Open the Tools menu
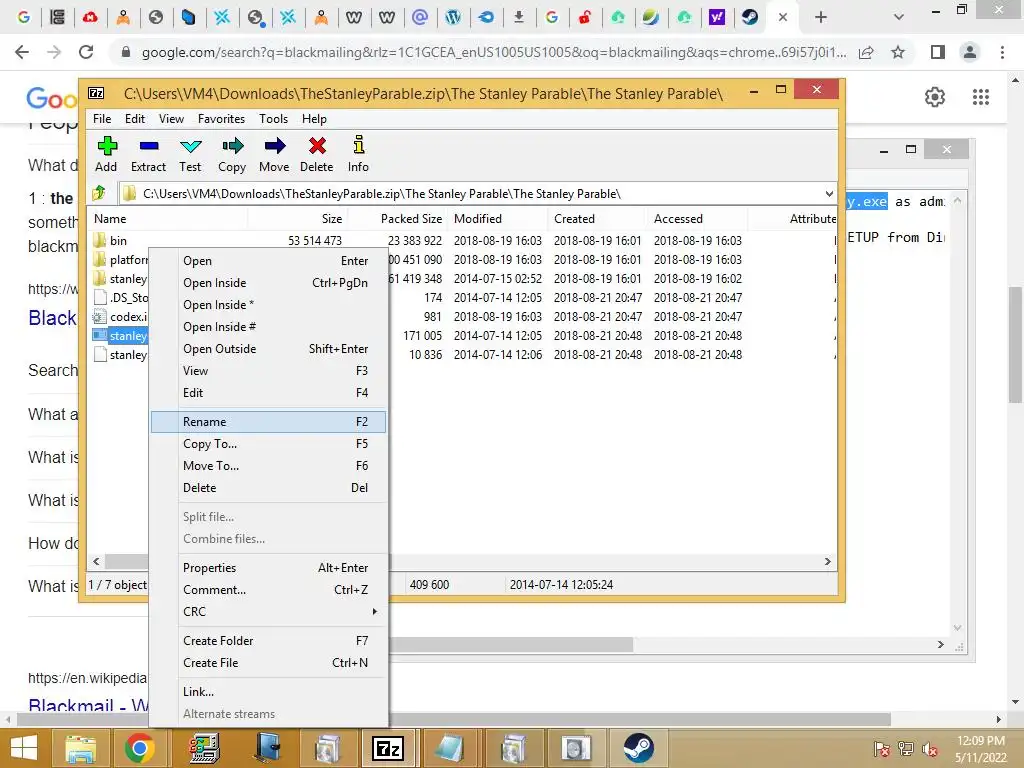The height and width of the screenshot is (768, 1024). coord(273,119)
